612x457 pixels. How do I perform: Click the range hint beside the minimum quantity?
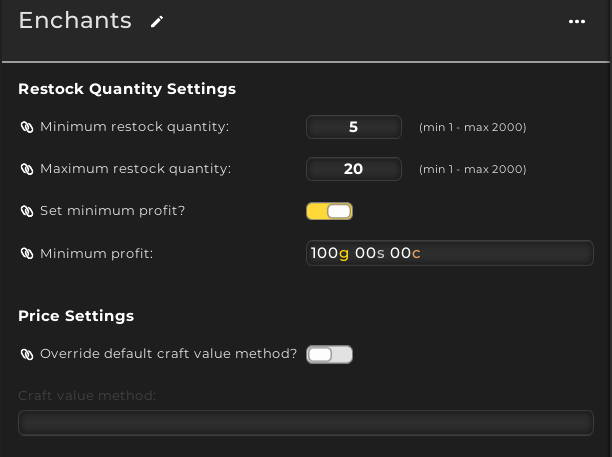pyautogui.click(x=473, y=127)
